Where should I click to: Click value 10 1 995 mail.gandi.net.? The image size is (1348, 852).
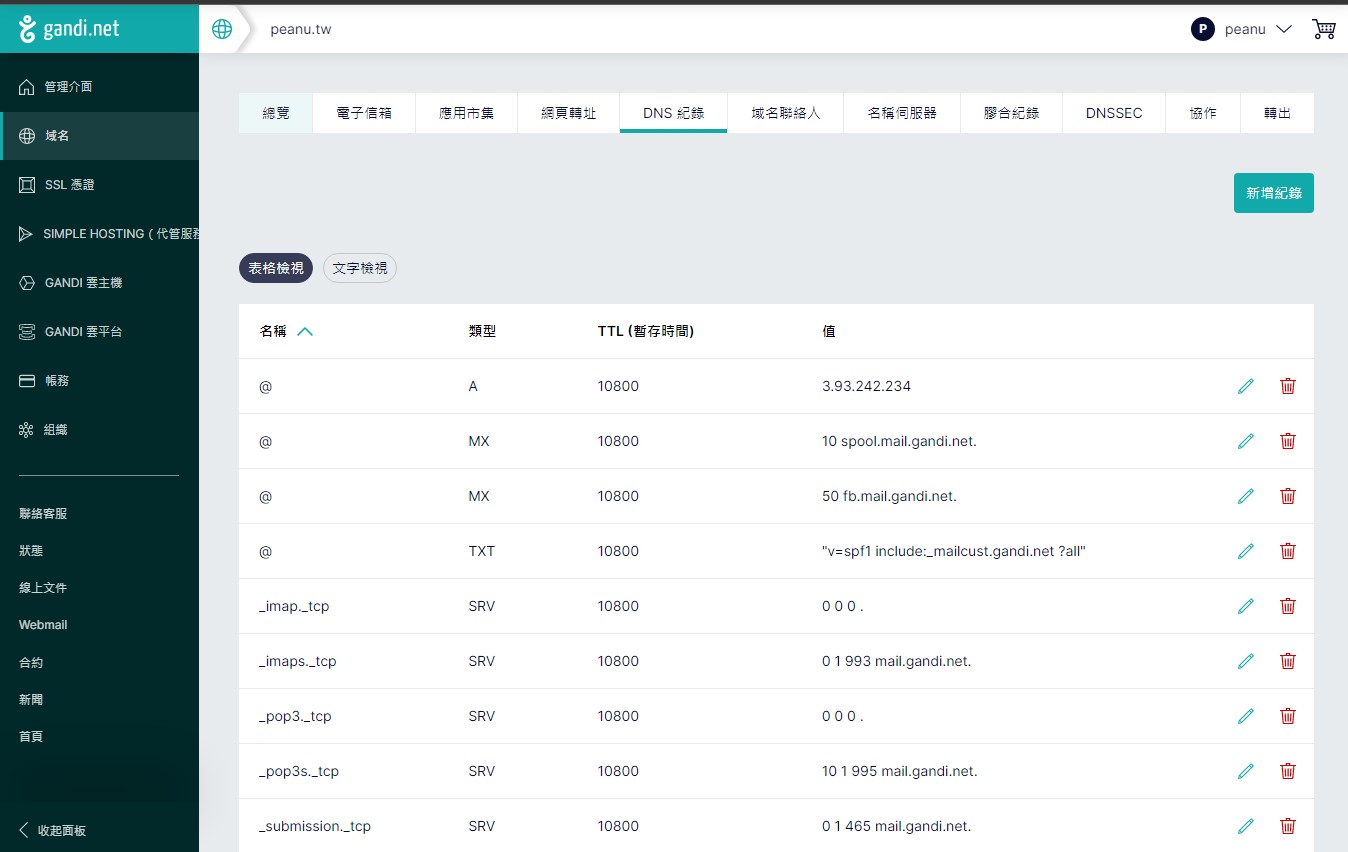pos(899,771)
